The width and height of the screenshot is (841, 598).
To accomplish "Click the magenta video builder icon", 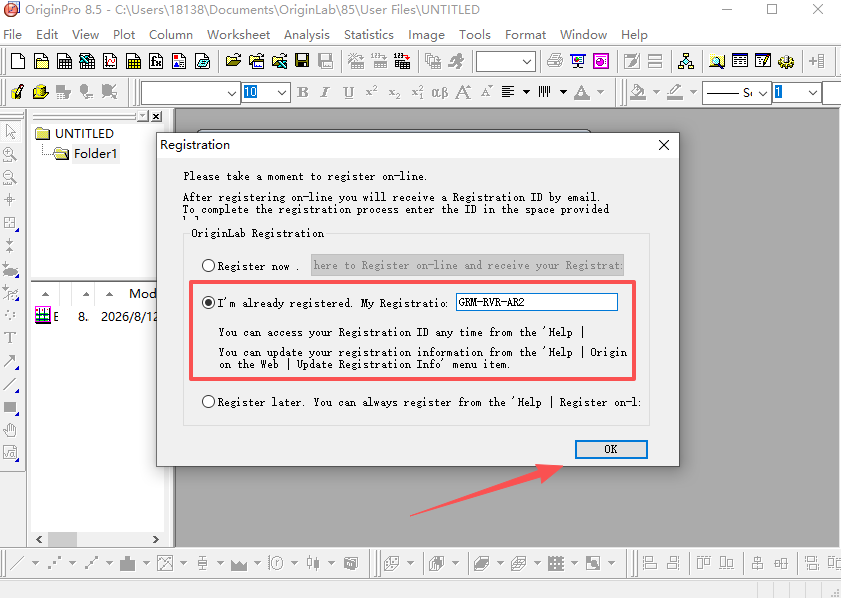I will pos(601,61).
